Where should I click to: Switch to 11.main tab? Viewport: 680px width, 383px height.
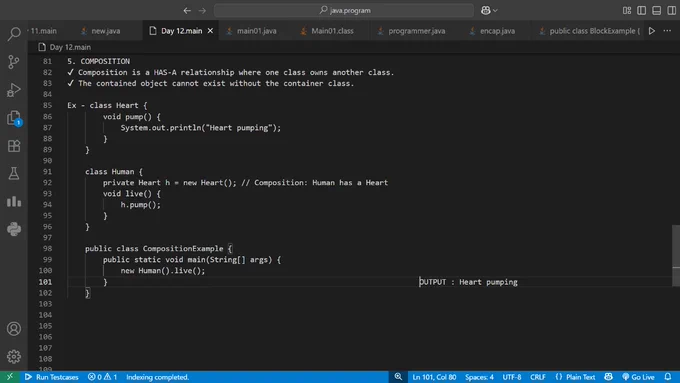(x=42, y=31)
